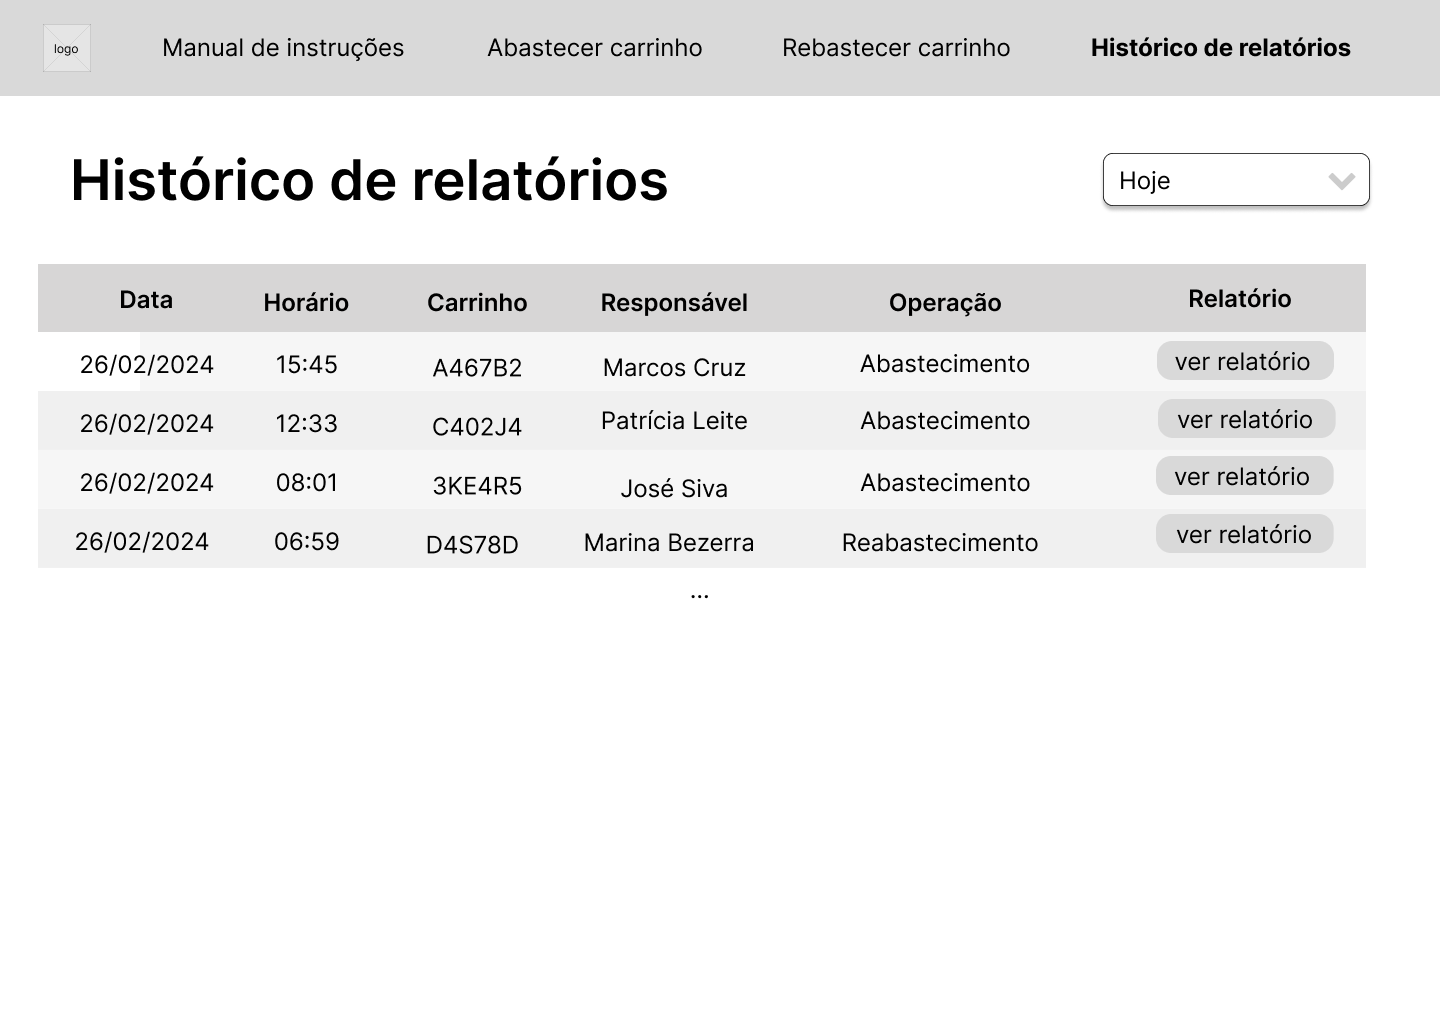The image size is (1440, 1024).
Task: Click time 15:45 cell
Action: [307, 365]
